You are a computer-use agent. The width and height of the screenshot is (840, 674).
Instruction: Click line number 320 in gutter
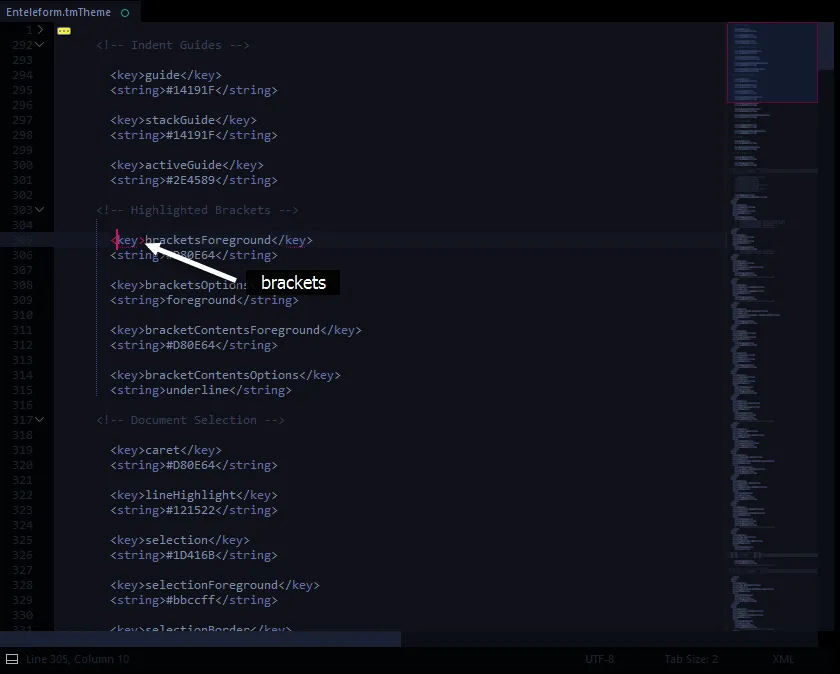pyautogui.click(x=22, y=465)
